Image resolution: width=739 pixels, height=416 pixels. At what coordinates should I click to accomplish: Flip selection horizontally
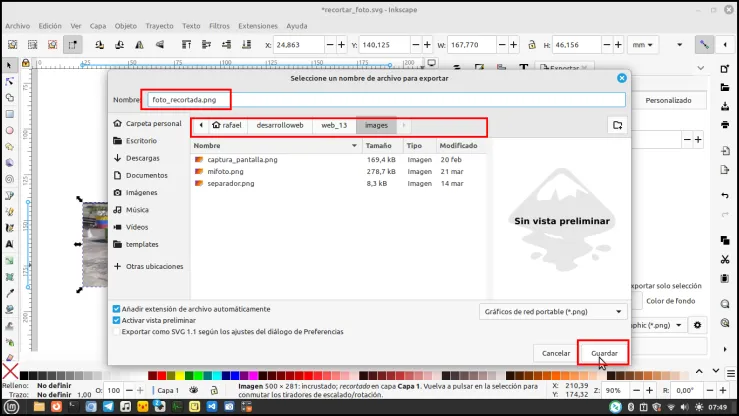140,45
